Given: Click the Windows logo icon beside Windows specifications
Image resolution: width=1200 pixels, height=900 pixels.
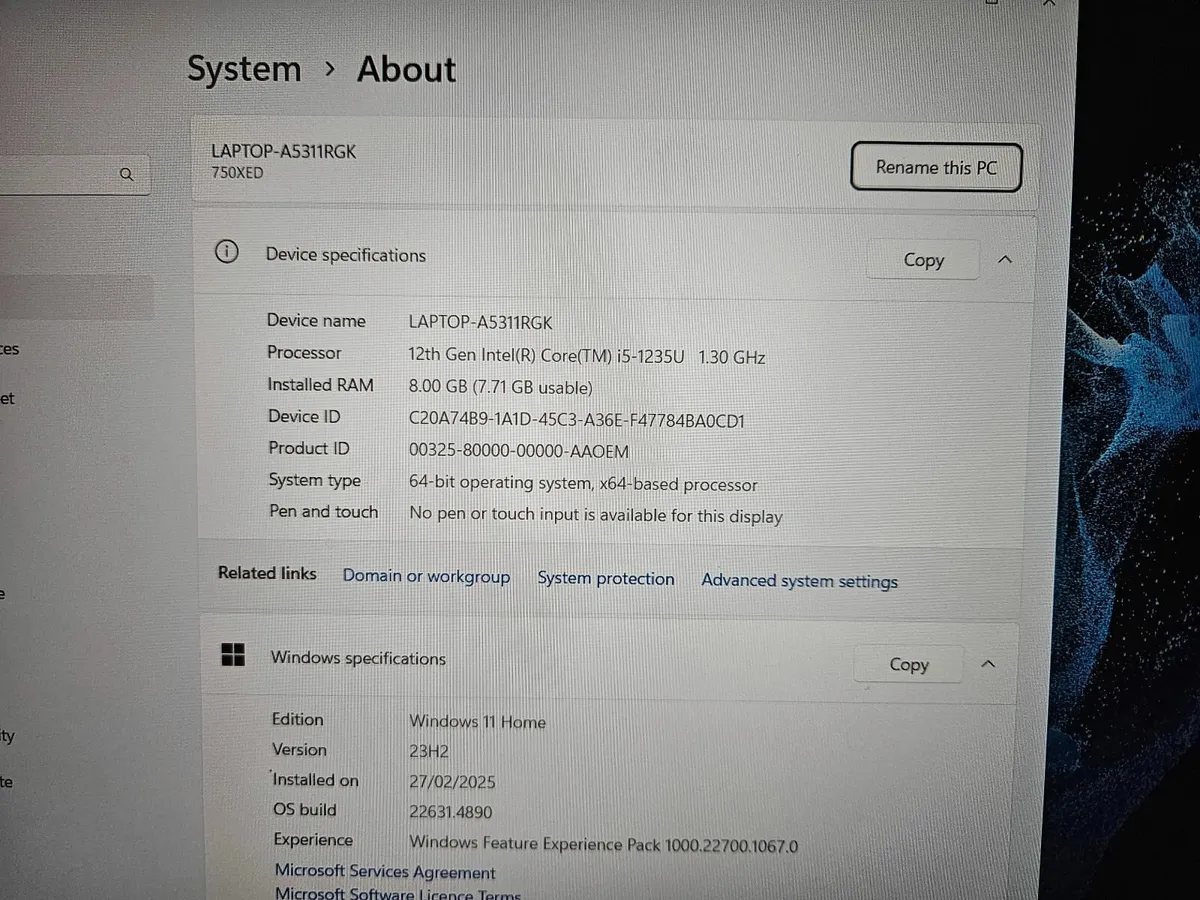Looking at the screenshot, I should click(233, 656).
